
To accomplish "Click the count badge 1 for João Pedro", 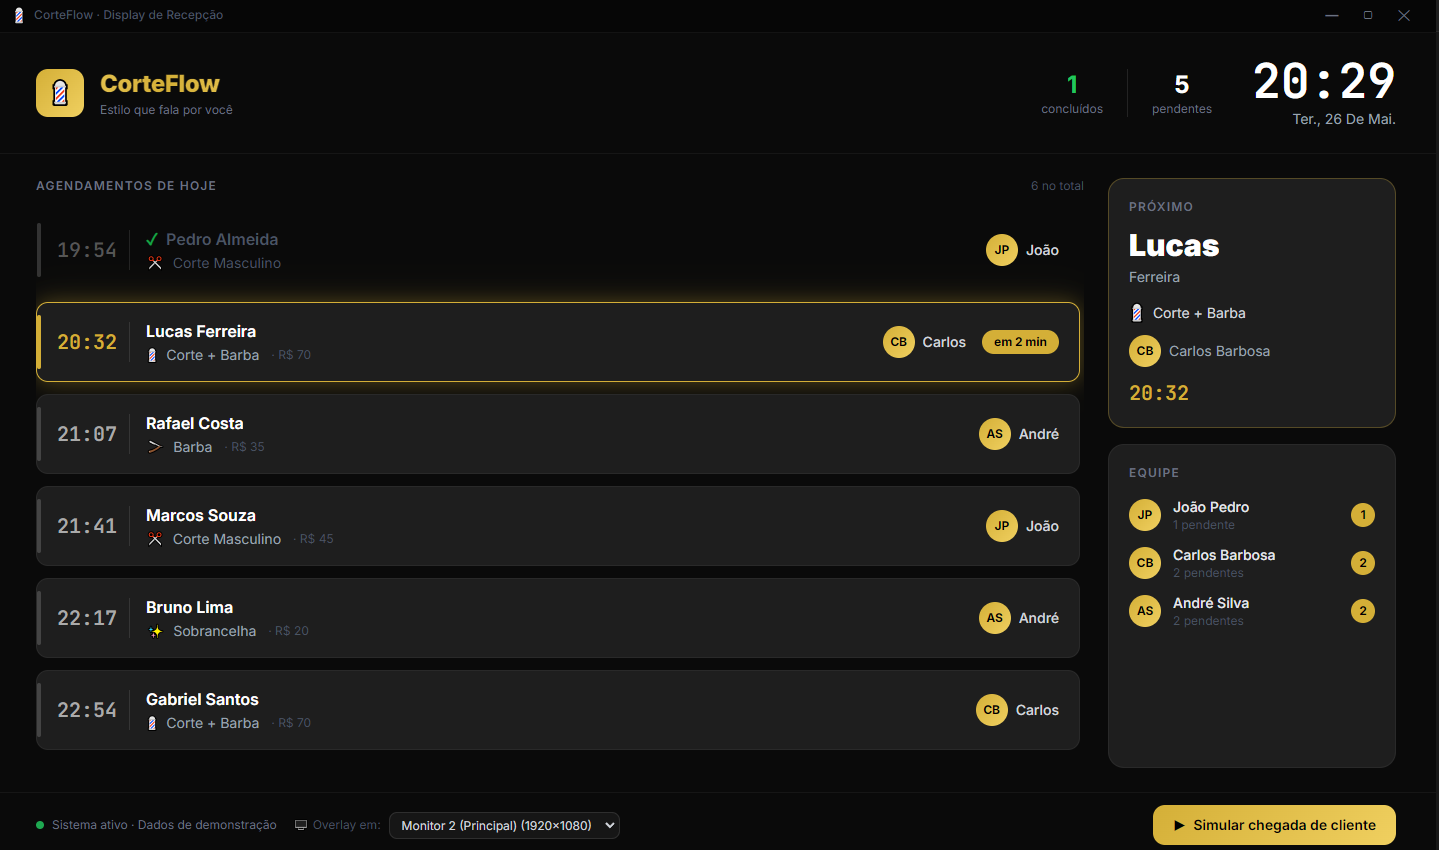I will [1363, 515].
